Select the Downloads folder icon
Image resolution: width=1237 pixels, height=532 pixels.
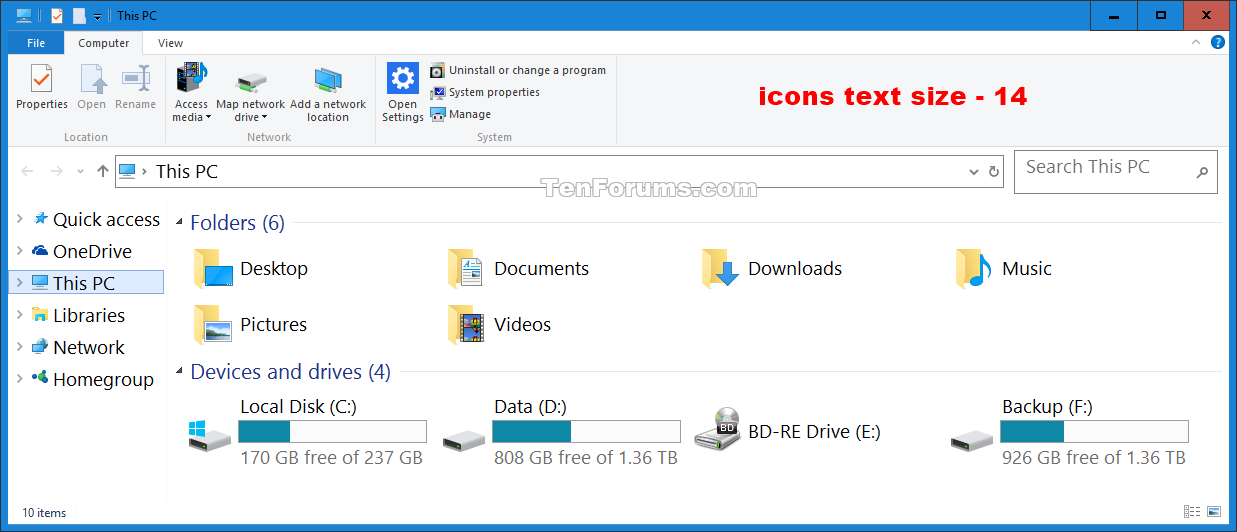tap(720, 268)
